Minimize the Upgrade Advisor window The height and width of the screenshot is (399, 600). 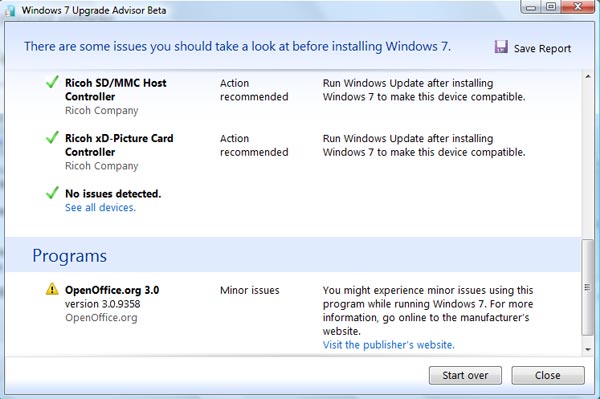click(x=531, y=7)
